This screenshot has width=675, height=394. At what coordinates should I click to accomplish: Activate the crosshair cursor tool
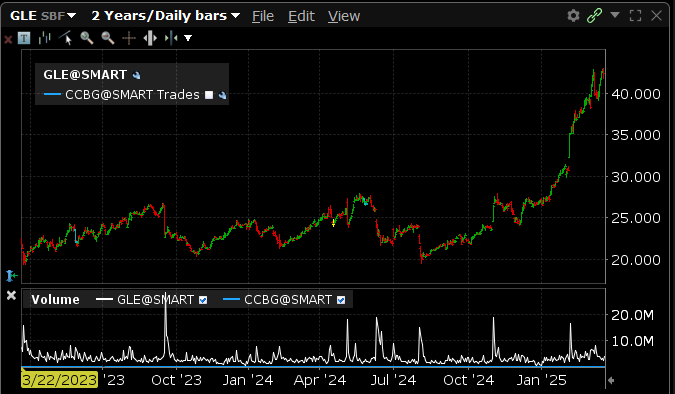click(x=129, y=38)
